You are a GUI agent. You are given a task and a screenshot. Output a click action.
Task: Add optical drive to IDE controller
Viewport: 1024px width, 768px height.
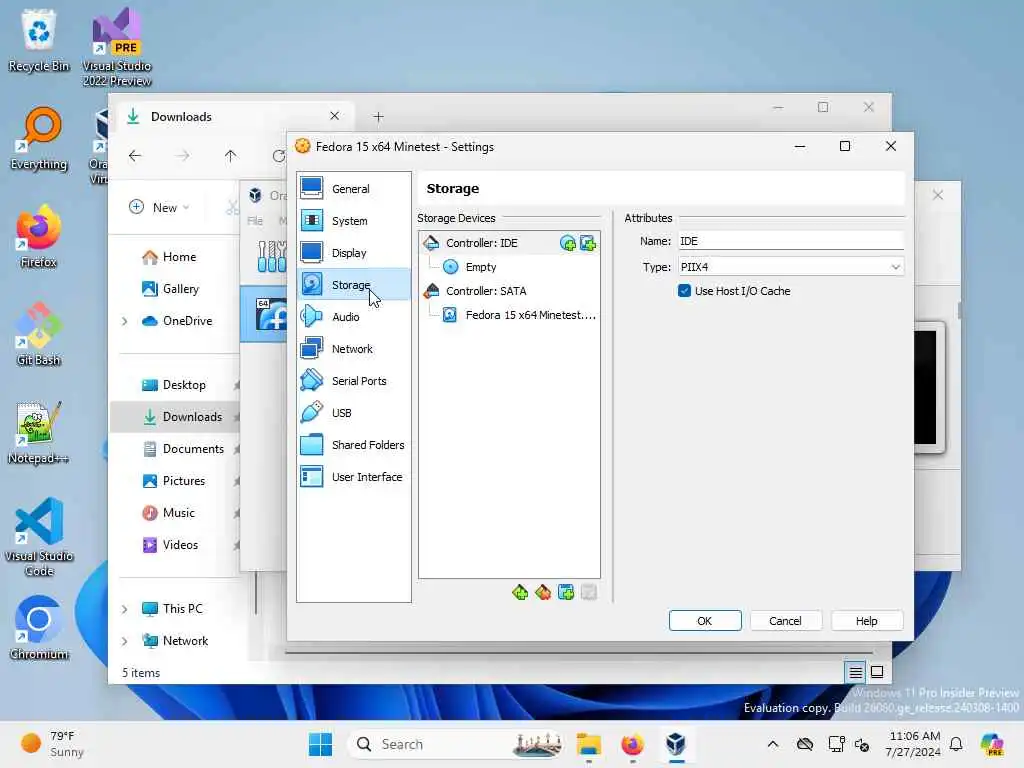(568, 244)
